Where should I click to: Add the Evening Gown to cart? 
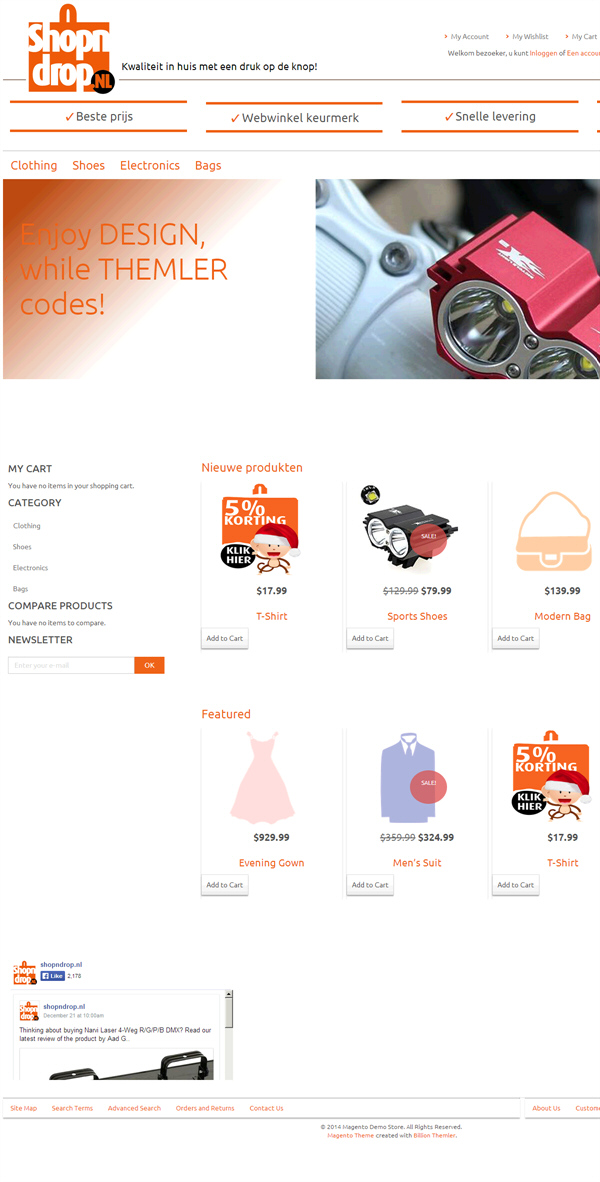point(225,885)
